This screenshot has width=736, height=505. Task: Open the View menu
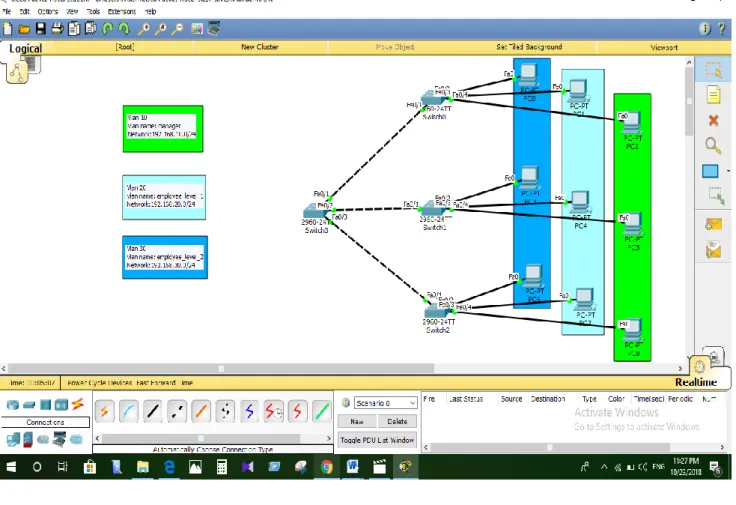pyautogui.click(x=72, y=11)
